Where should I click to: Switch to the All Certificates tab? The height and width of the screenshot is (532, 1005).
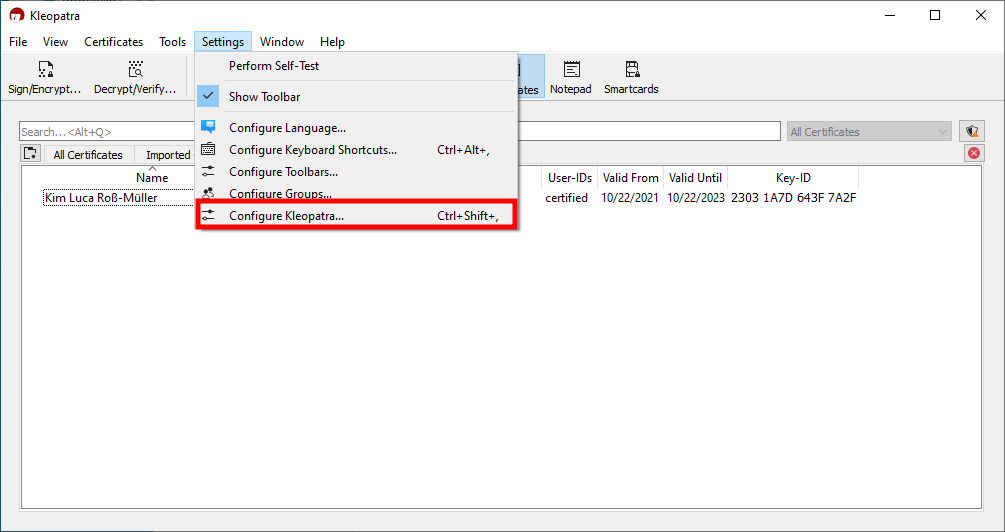pyautogui.click(x=88, y=155)
